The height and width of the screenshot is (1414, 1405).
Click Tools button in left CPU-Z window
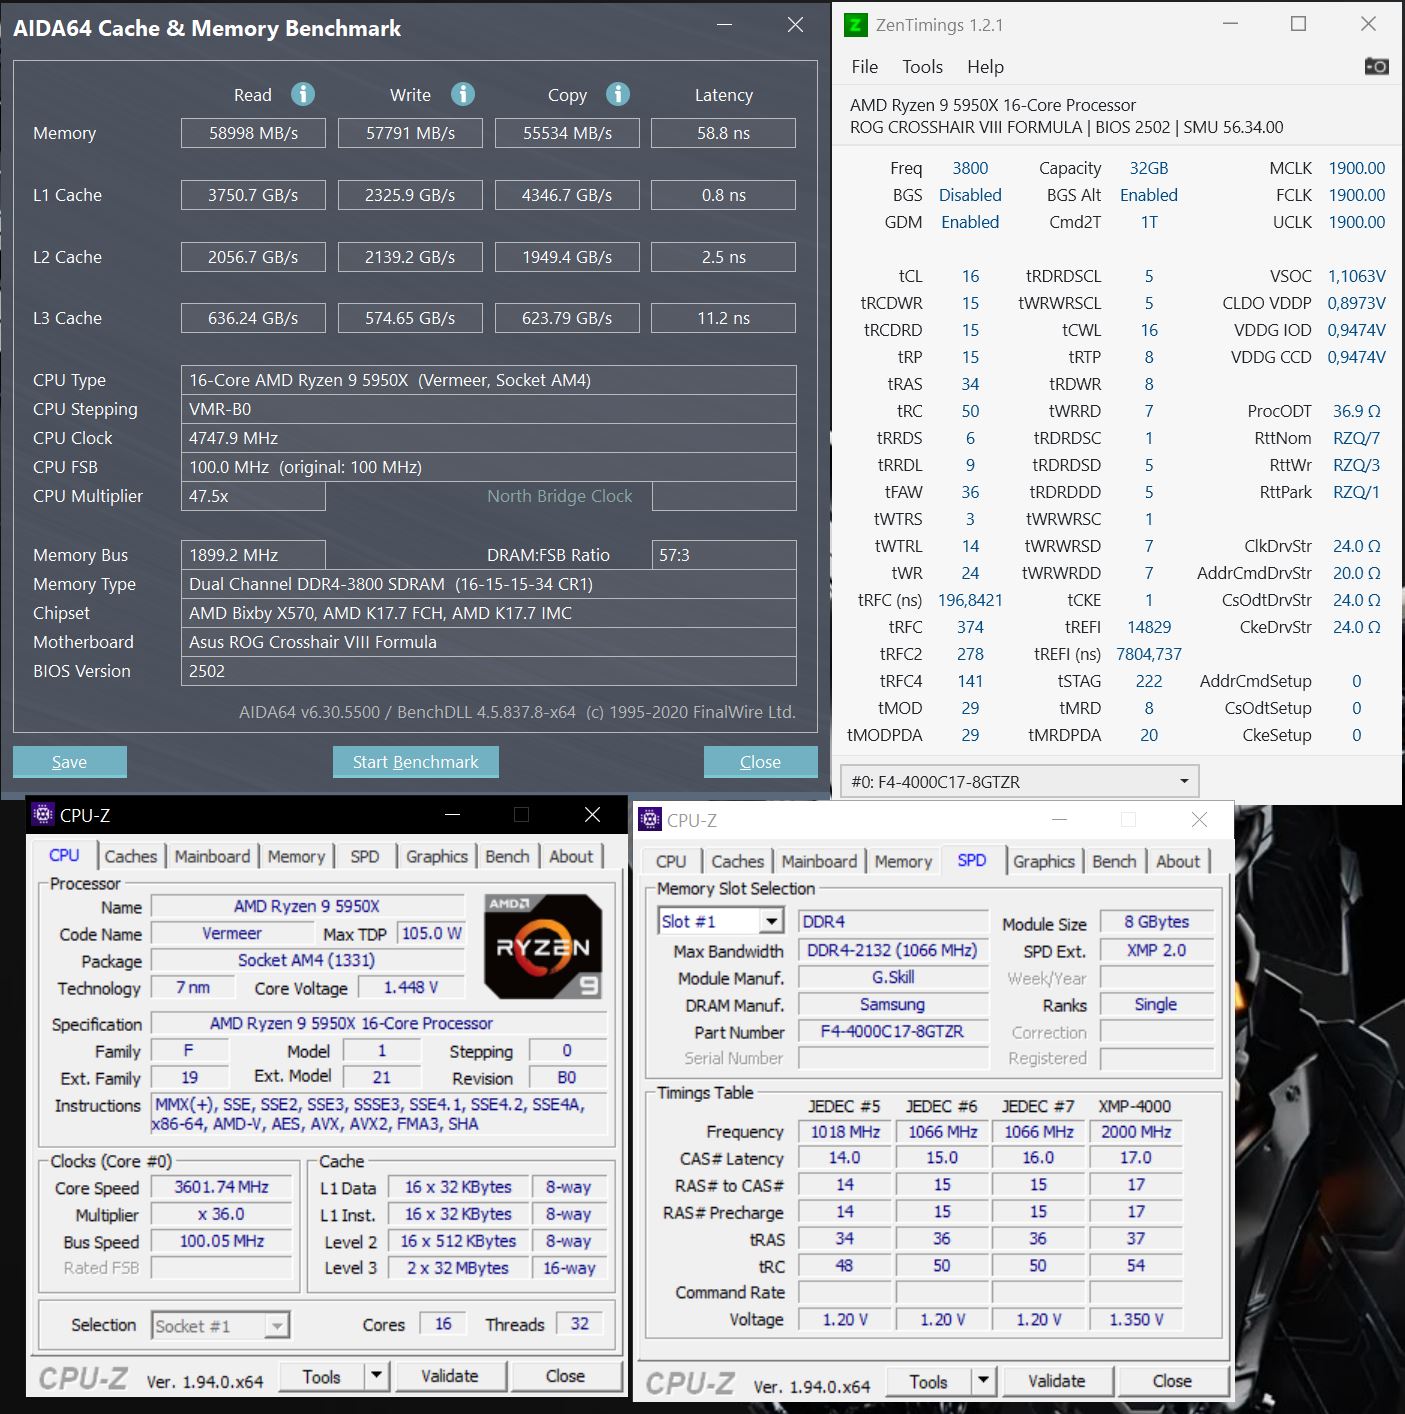[x=321, y=1376]
